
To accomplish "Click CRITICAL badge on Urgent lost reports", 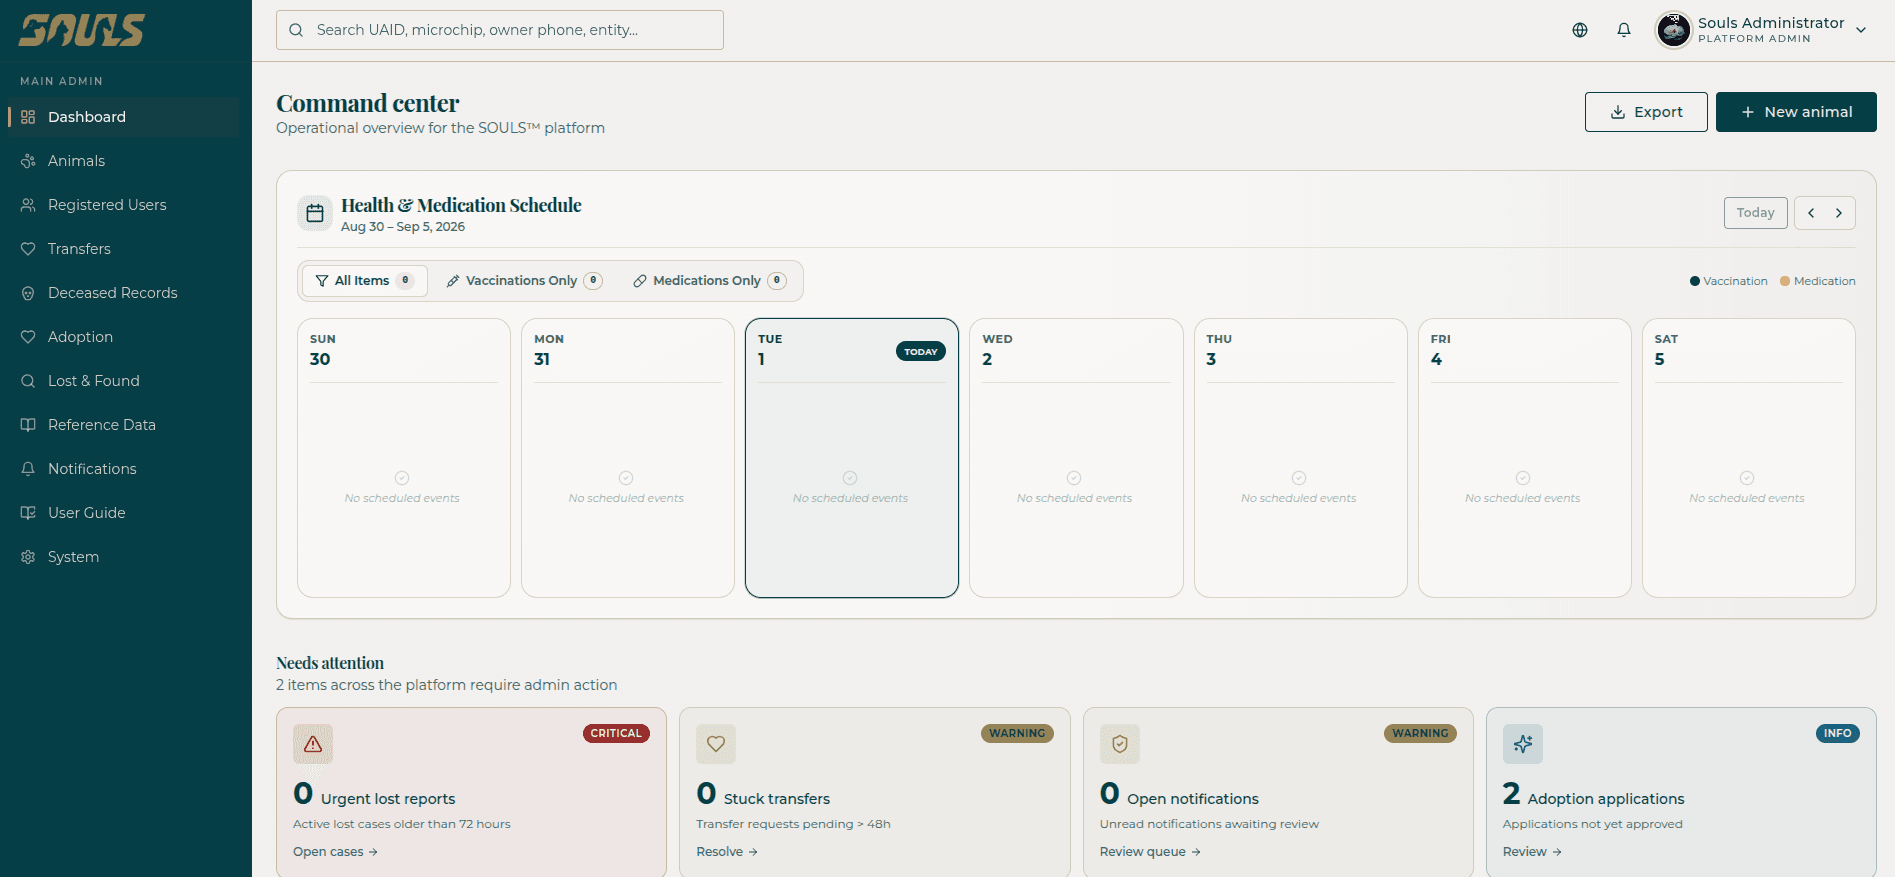I will pyautogui.click(x=616, y=733).
